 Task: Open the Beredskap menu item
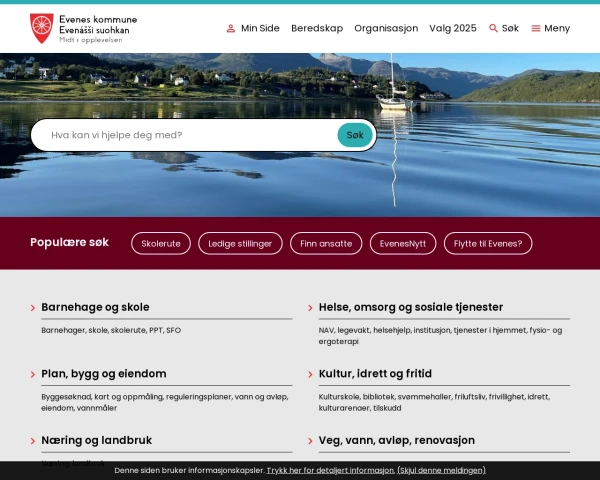(x=317, y=28)
